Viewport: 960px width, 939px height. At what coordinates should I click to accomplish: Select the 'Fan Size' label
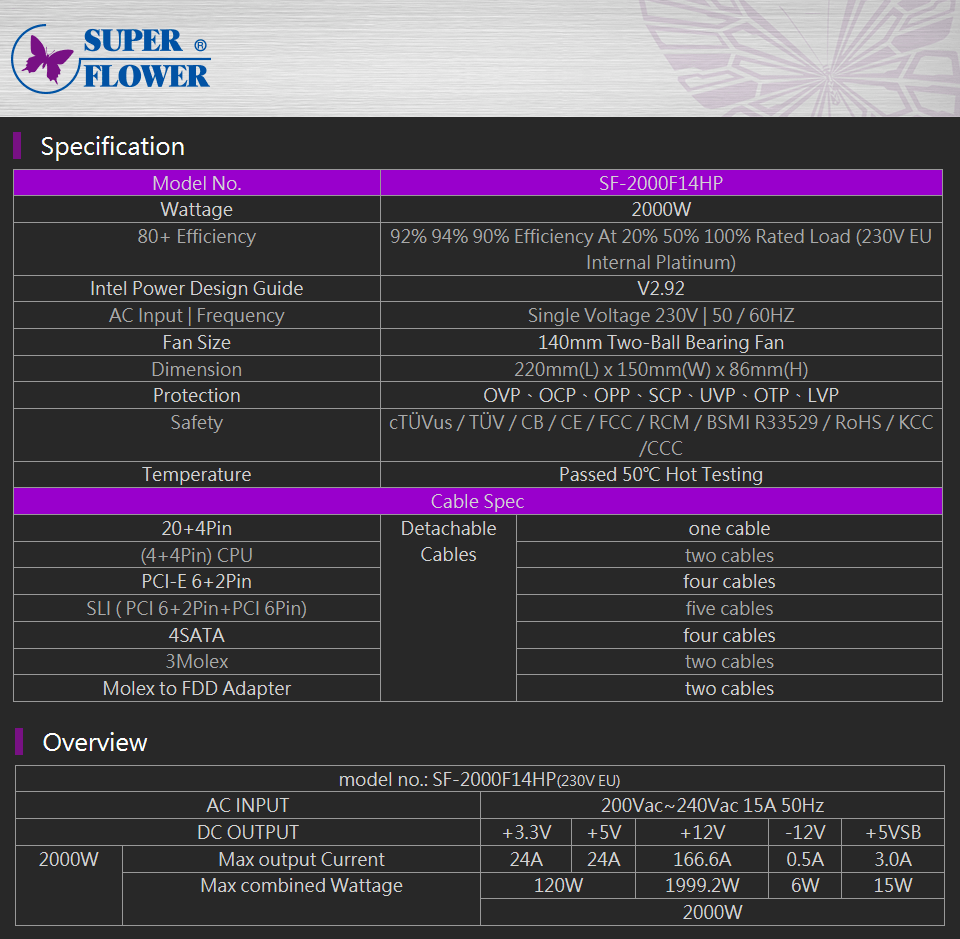coord(197,342)
